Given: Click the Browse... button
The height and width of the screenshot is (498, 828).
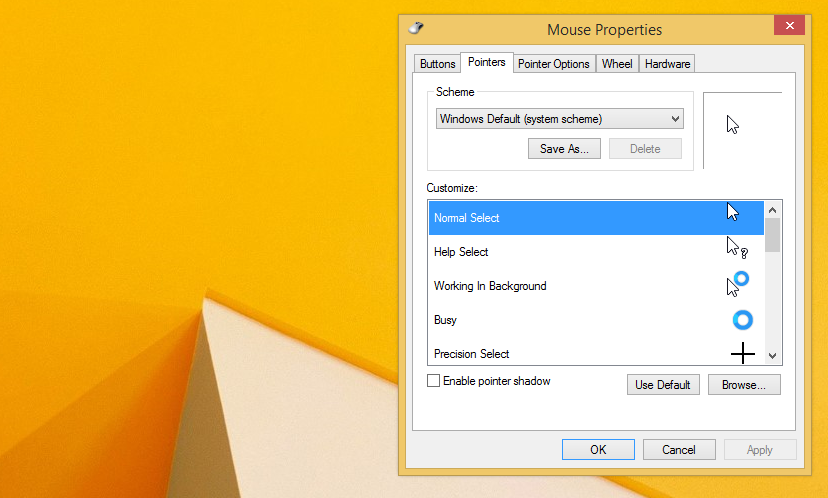Looking at the screenshot, I should pyautogui.click(x=744, y=385).
